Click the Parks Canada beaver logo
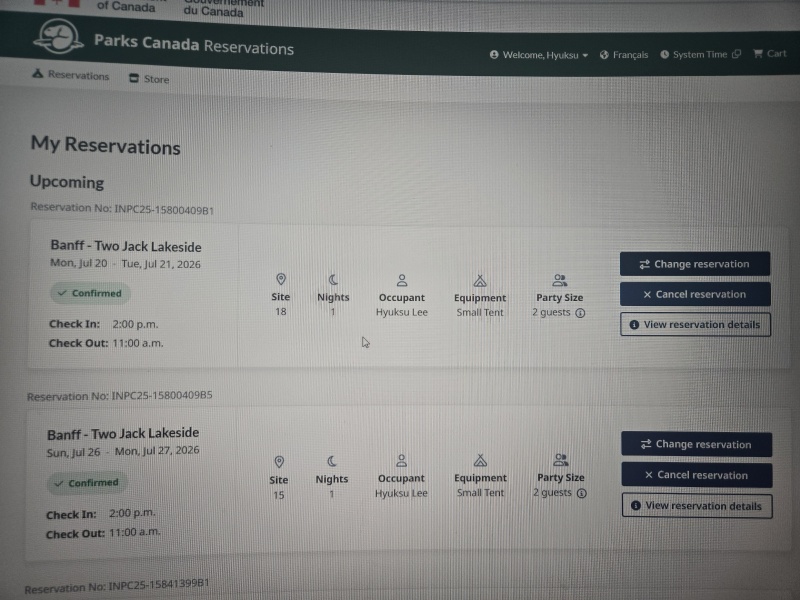 coord(58,36)
